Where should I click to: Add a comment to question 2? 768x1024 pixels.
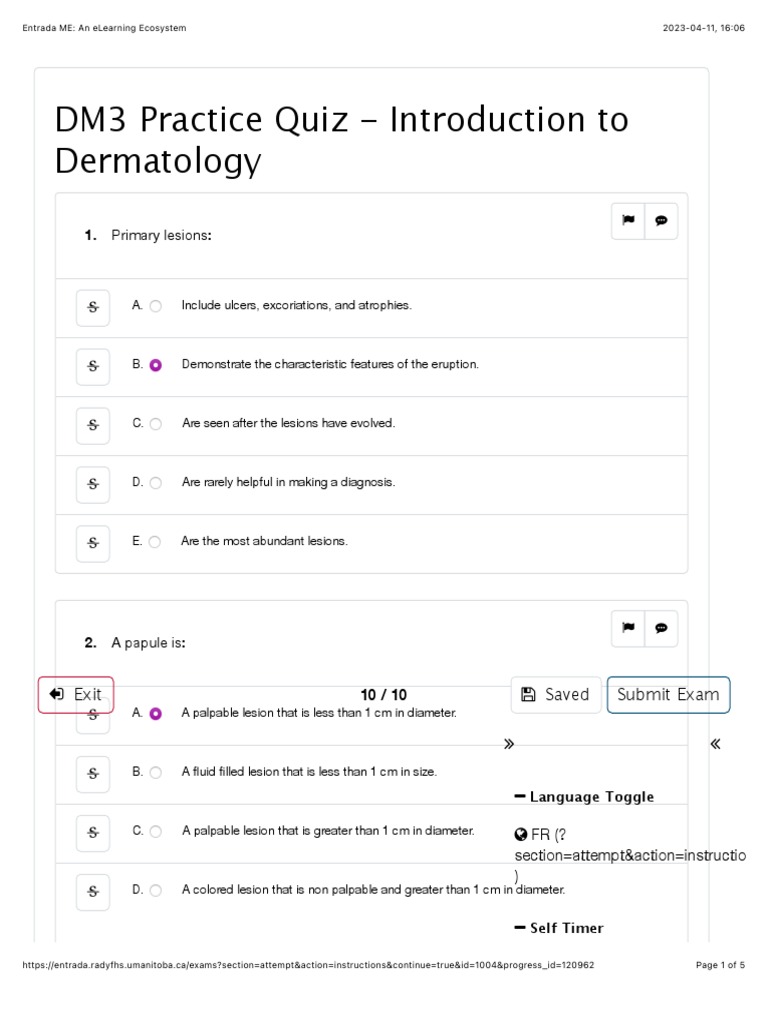[661, 628]
